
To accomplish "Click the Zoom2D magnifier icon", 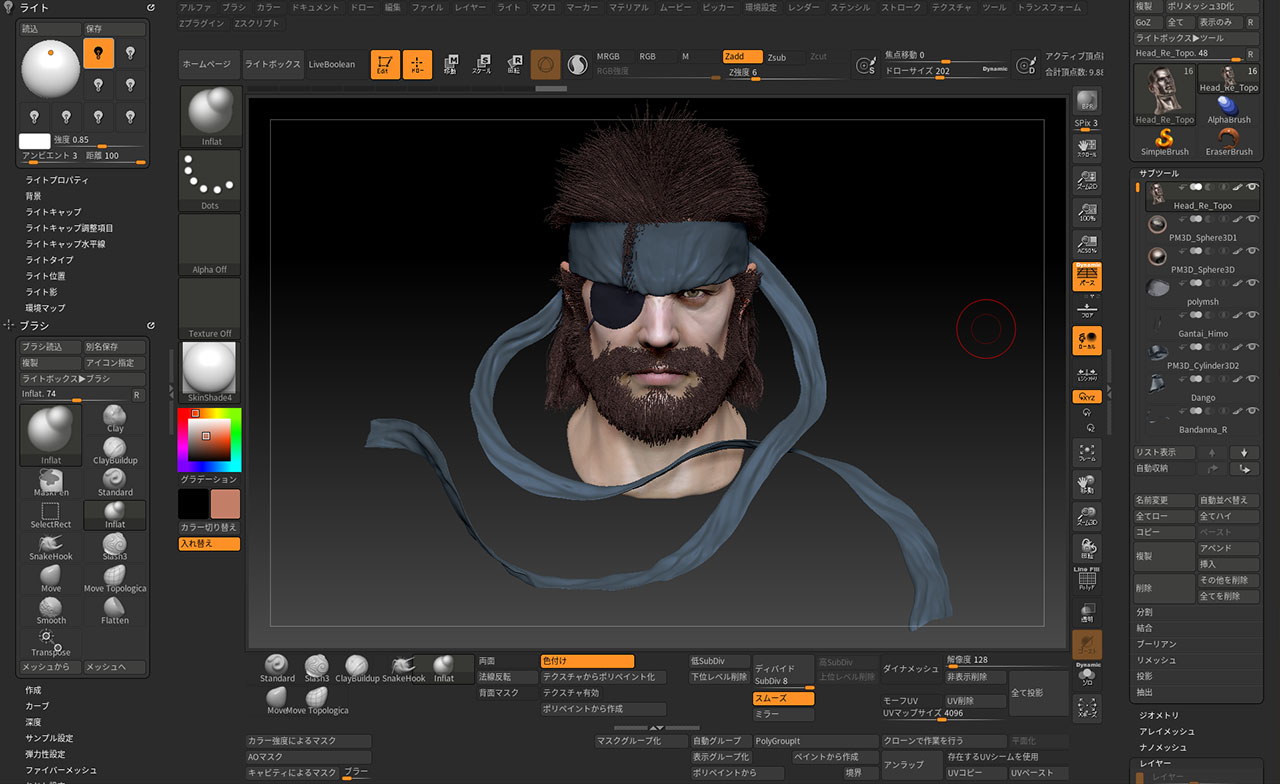I will [1086, 180].
